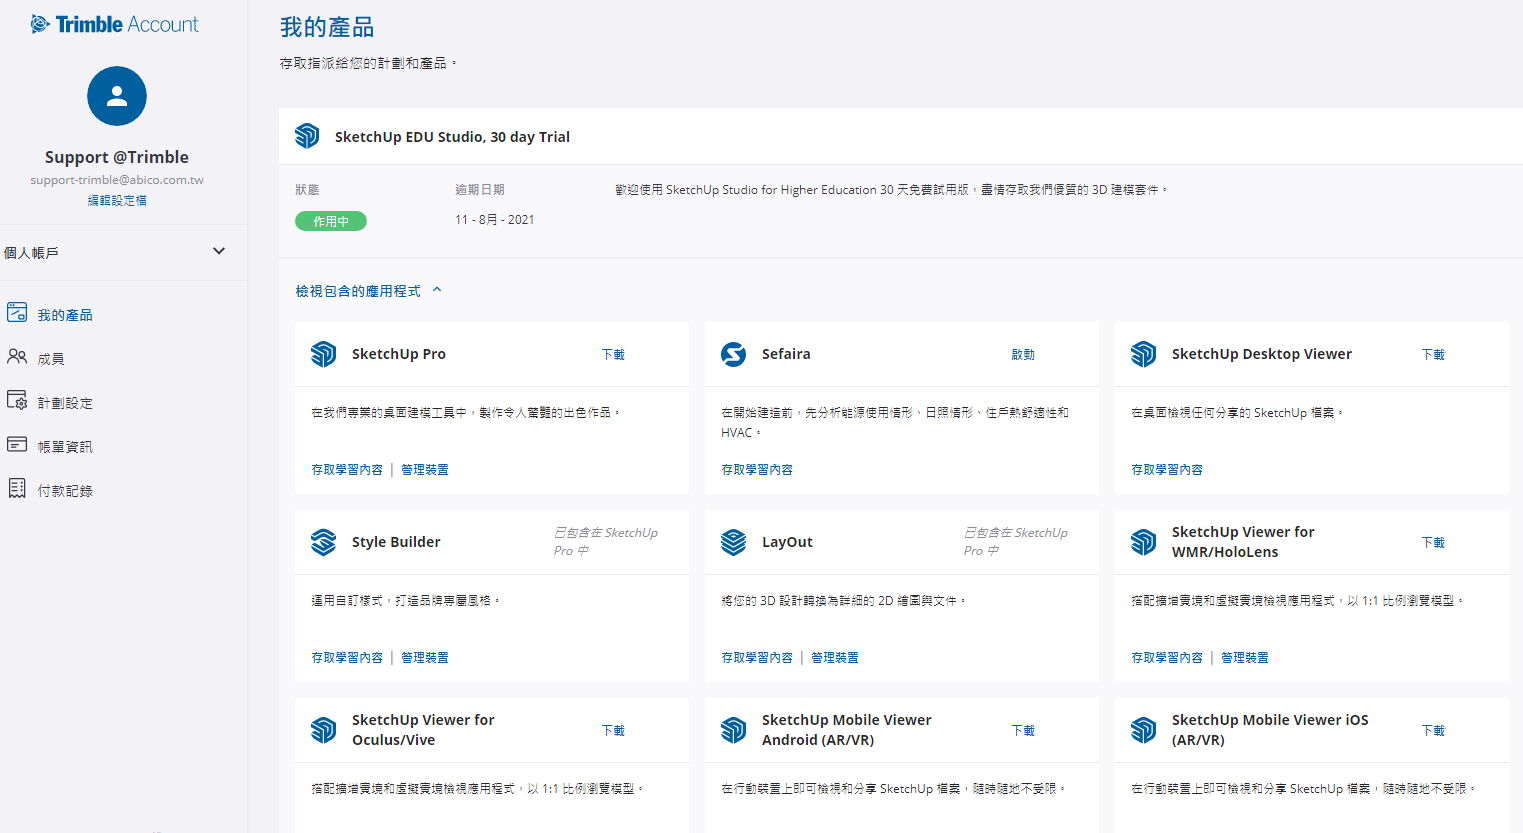Click the 已包含在 SketchUp Pro 中 note on Style Builder
Image resolution: width=1523 pixels, height=833 pixels.
[x=606, y=542]
